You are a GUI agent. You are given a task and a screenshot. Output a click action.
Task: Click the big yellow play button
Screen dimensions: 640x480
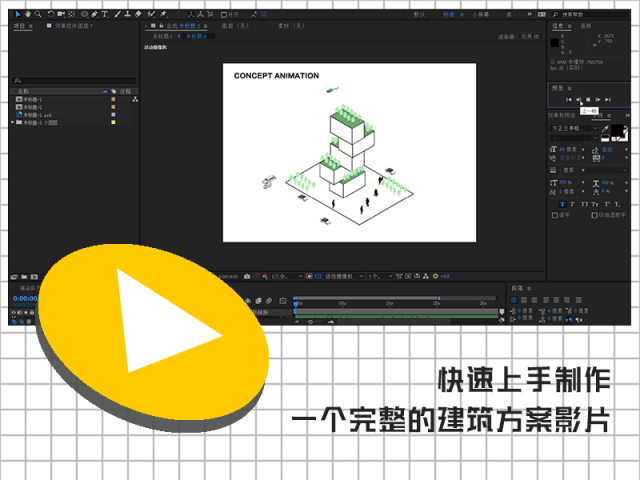pos(153,333)
